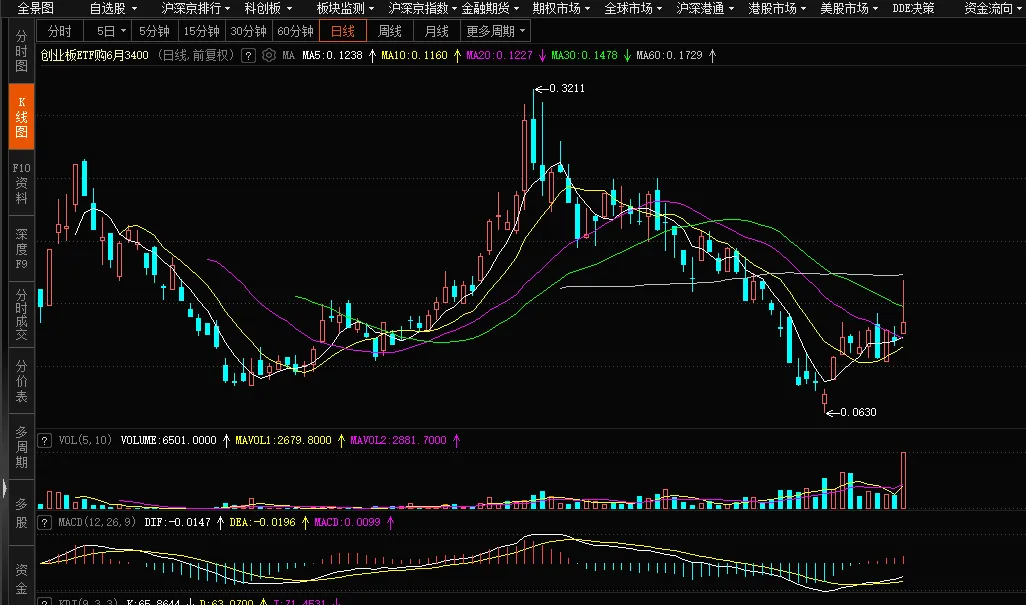Expand the 更多周期 dropdown
1026x605 pixels.
coord(495,31)
